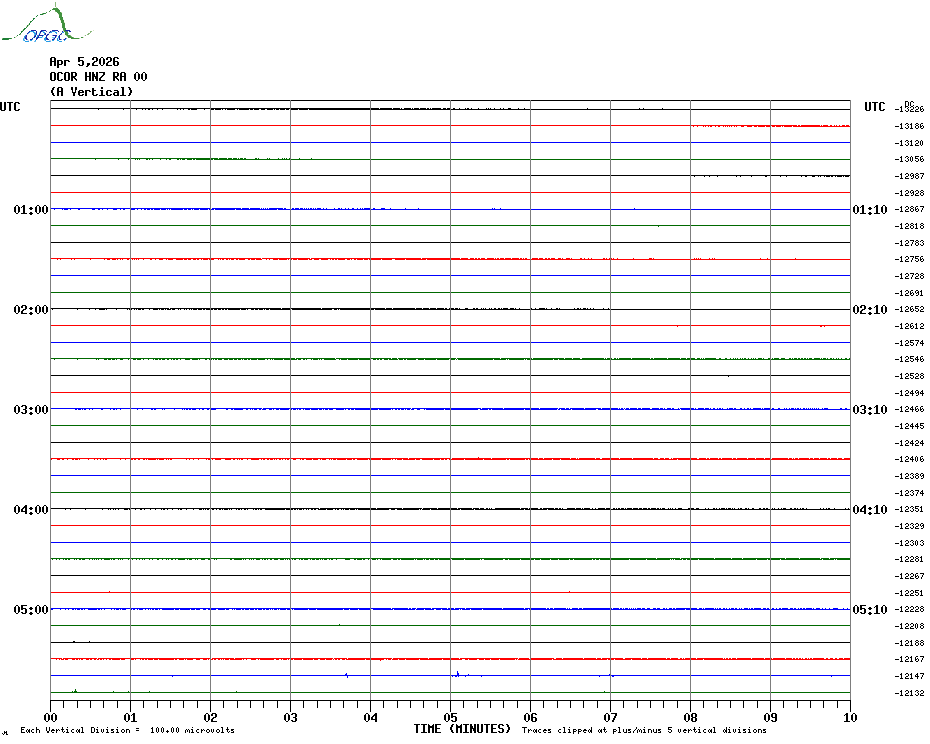The height and width of the screenshot is (744, 930).
Task: Click the (A Vertical) channel label
Action: (x=91, y=92)
